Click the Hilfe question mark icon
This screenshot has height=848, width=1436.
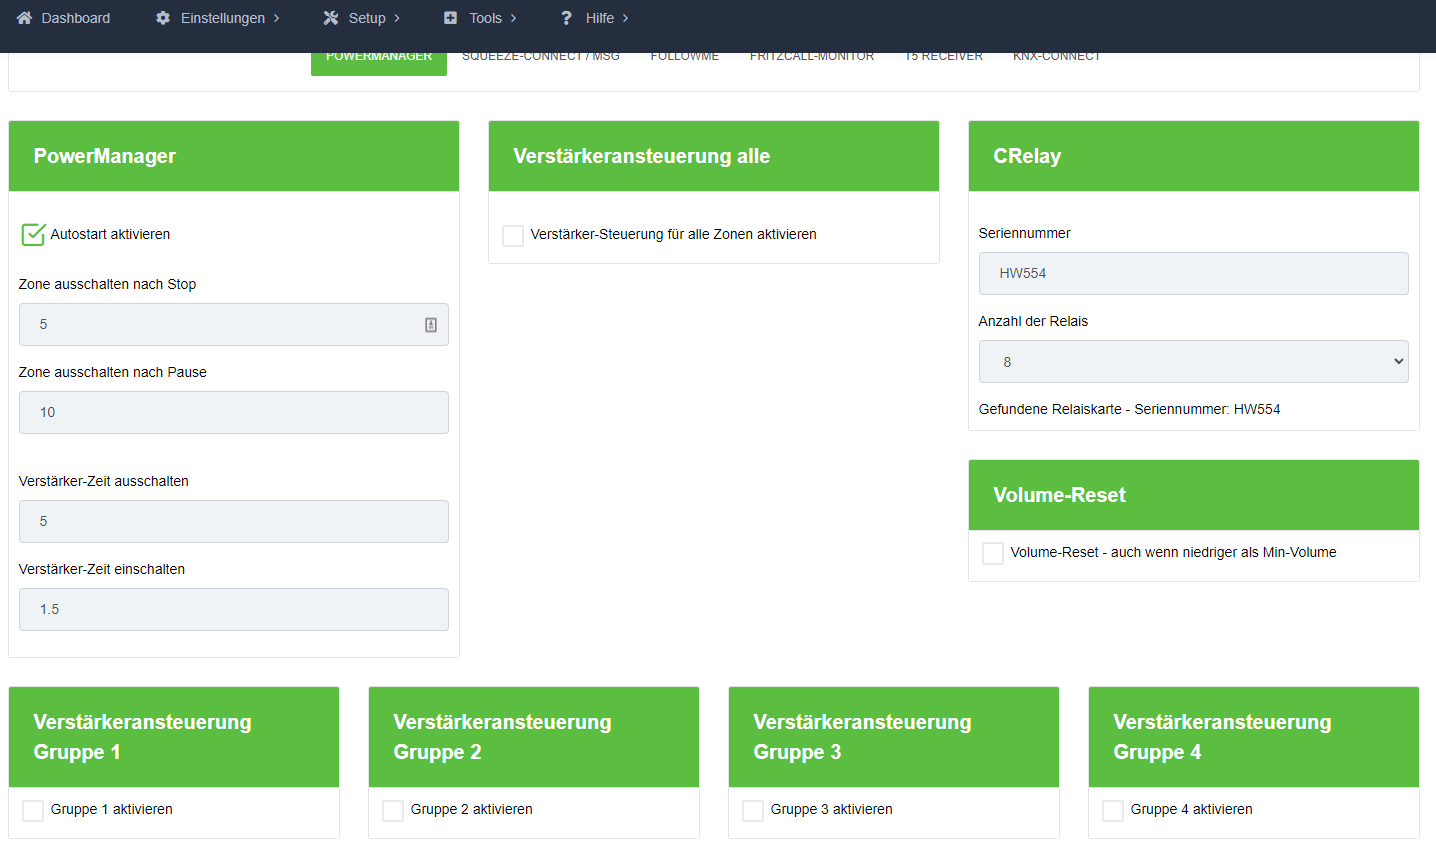pyautogui.click(x=567, y=18)
